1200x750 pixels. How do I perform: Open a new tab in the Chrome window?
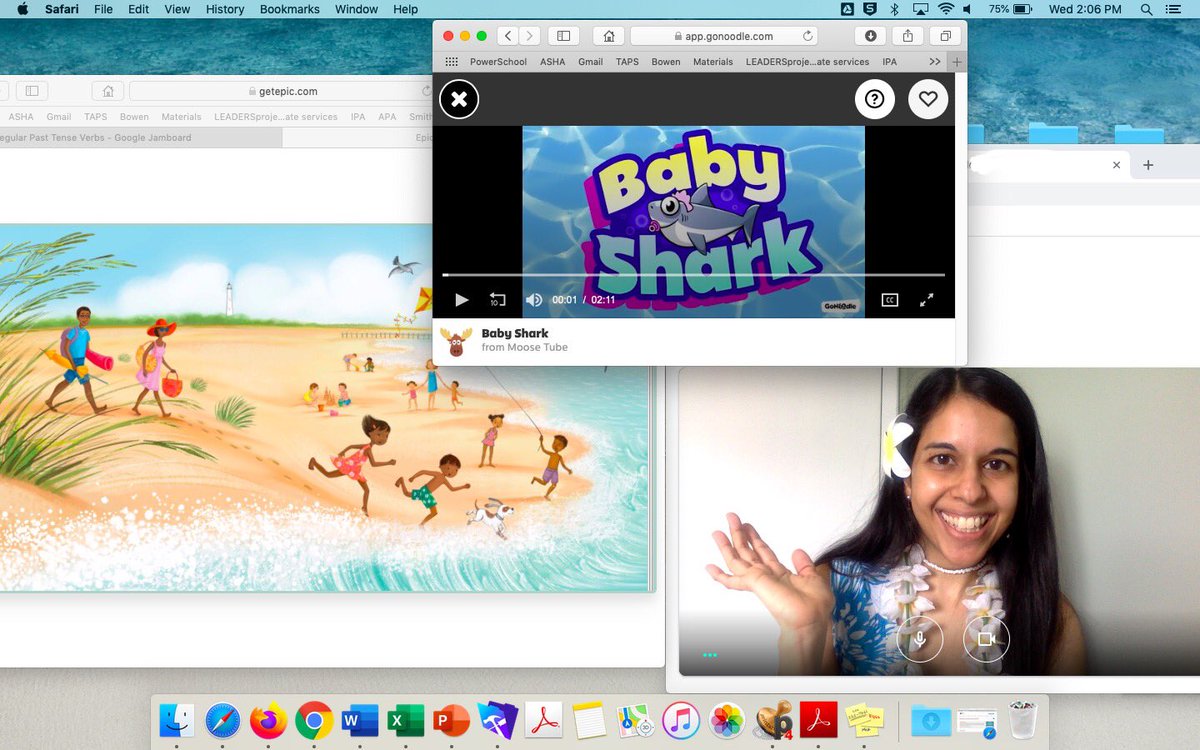click(x=1148, y=165)
